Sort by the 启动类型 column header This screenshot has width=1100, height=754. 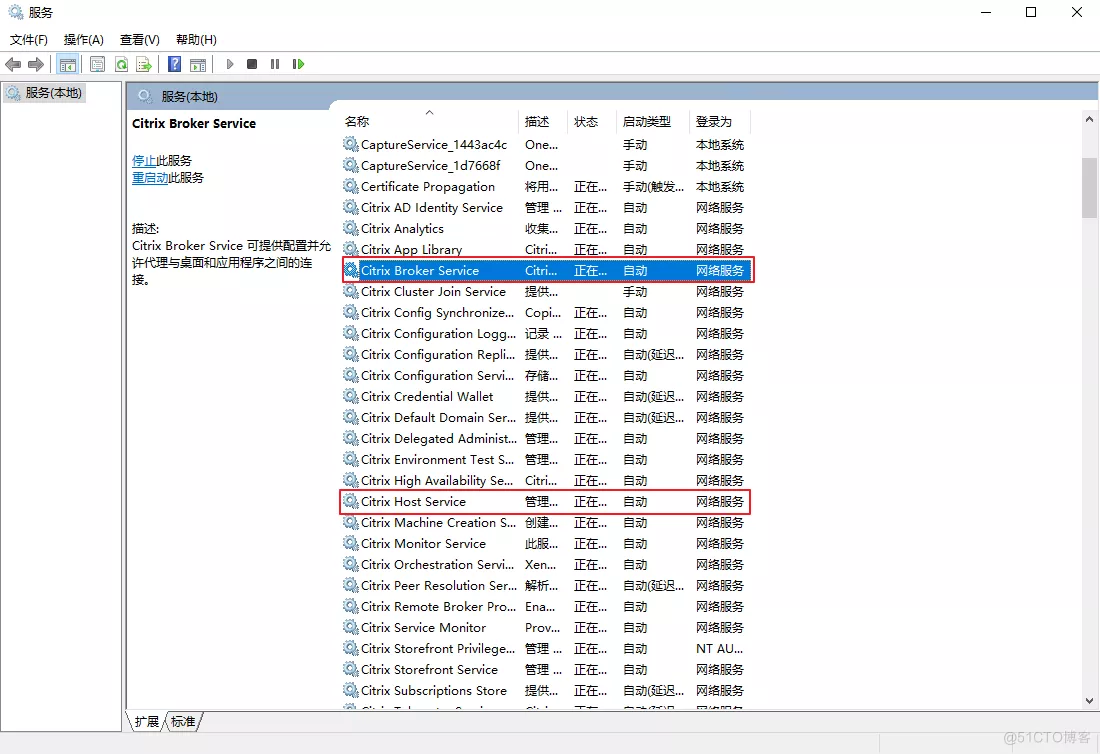[x=653, y=121]
